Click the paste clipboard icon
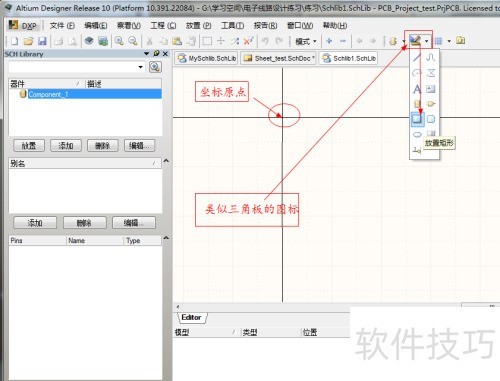This screenshot has height=381, width=500. tap(177, 41)
